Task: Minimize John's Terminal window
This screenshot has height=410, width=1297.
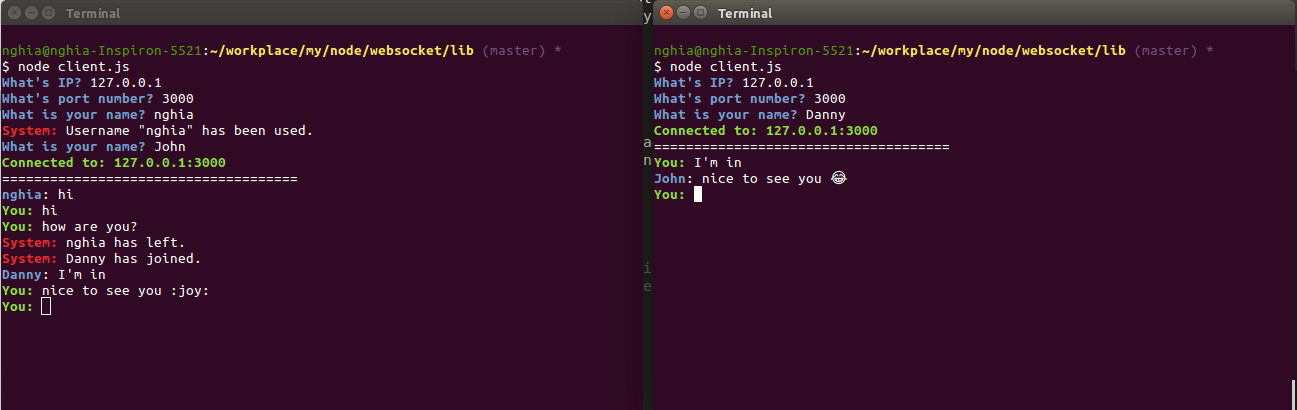Action: tap(30, 13)
